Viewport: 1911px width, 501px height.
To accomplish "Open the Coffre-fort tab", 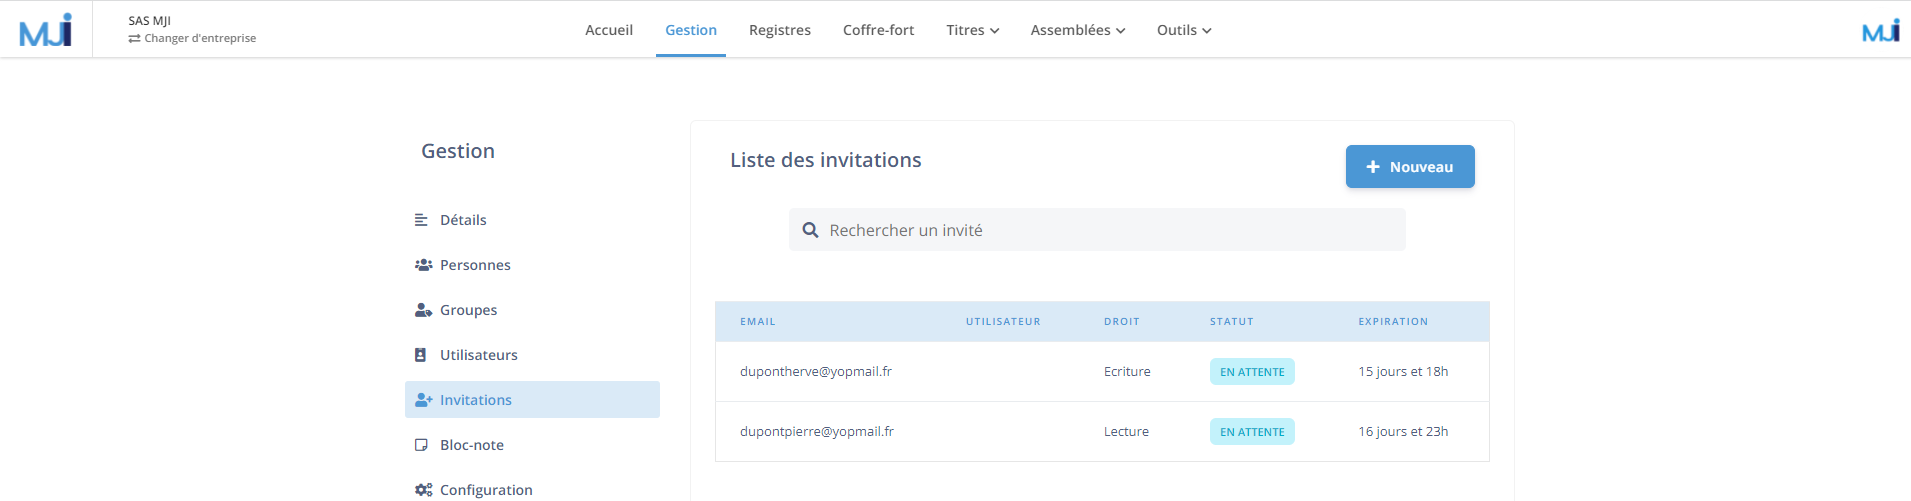I will pyautogui.click(x=879, y=30).
